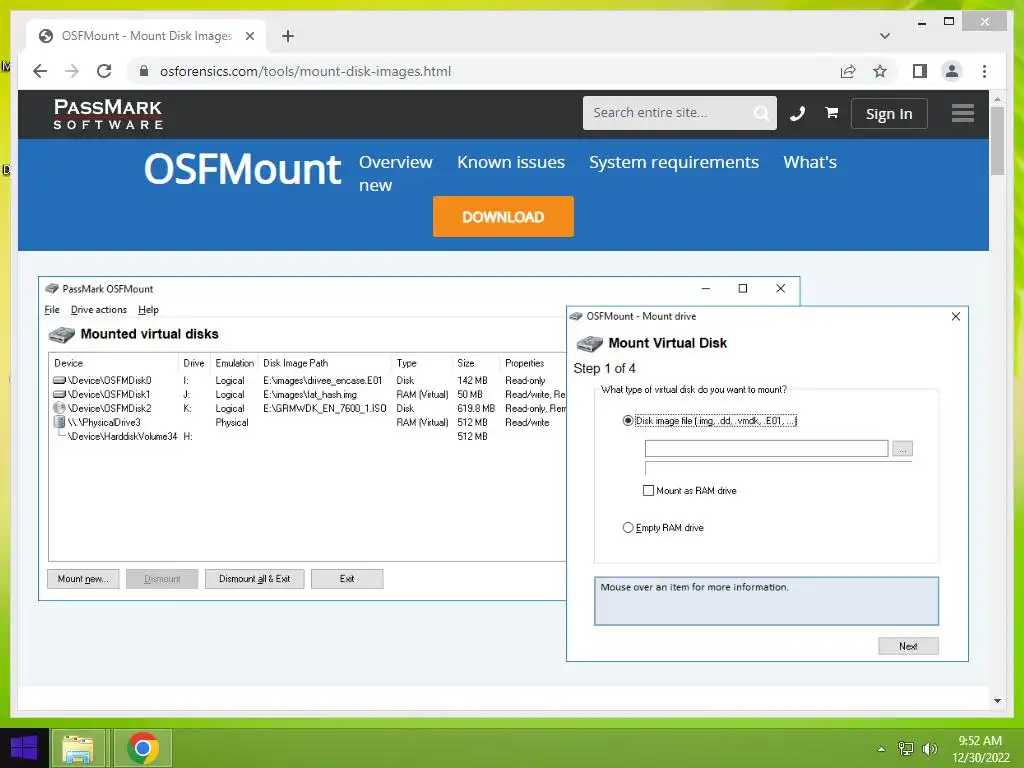Open the tab search chevron

point(884,36)
